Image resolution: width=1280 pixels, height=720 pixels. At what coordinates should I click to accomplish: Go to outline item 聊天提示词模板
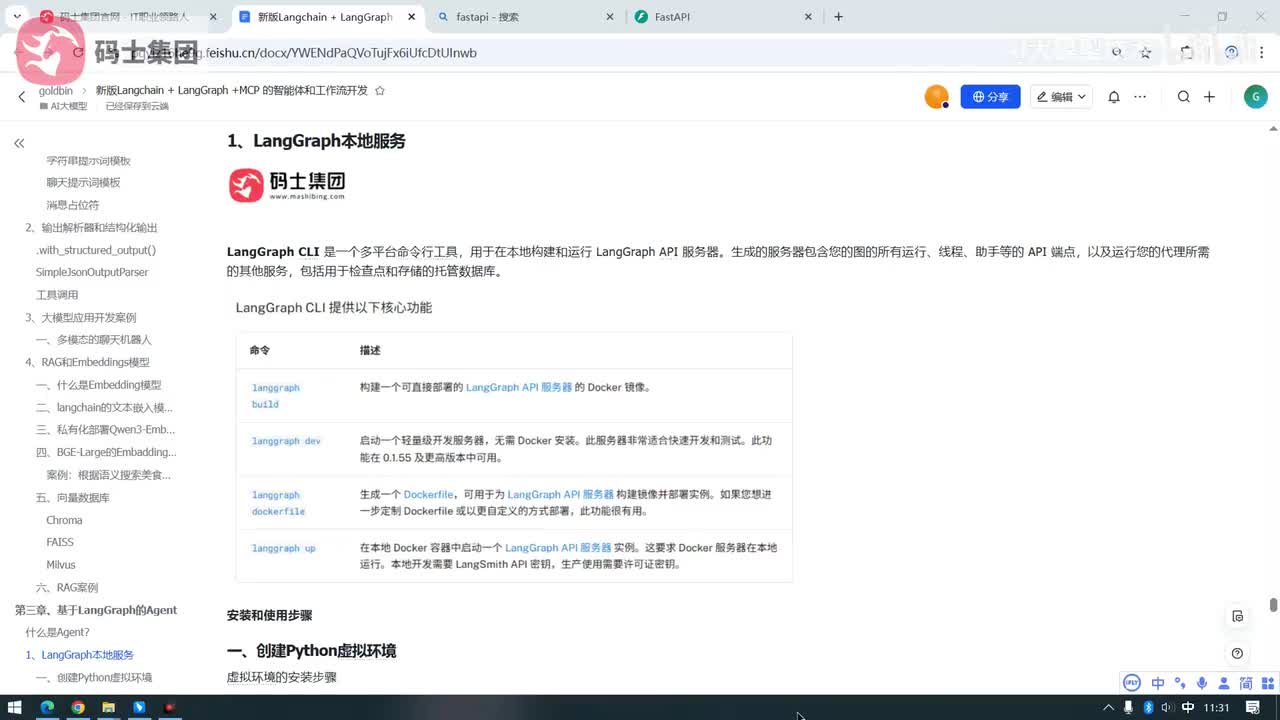click(83, 182)
